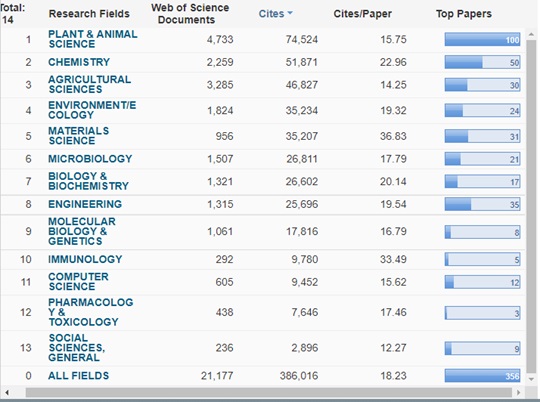Click the Top Papers bar showing 100
Screen dimensions: 540x402
click(482, 40)
